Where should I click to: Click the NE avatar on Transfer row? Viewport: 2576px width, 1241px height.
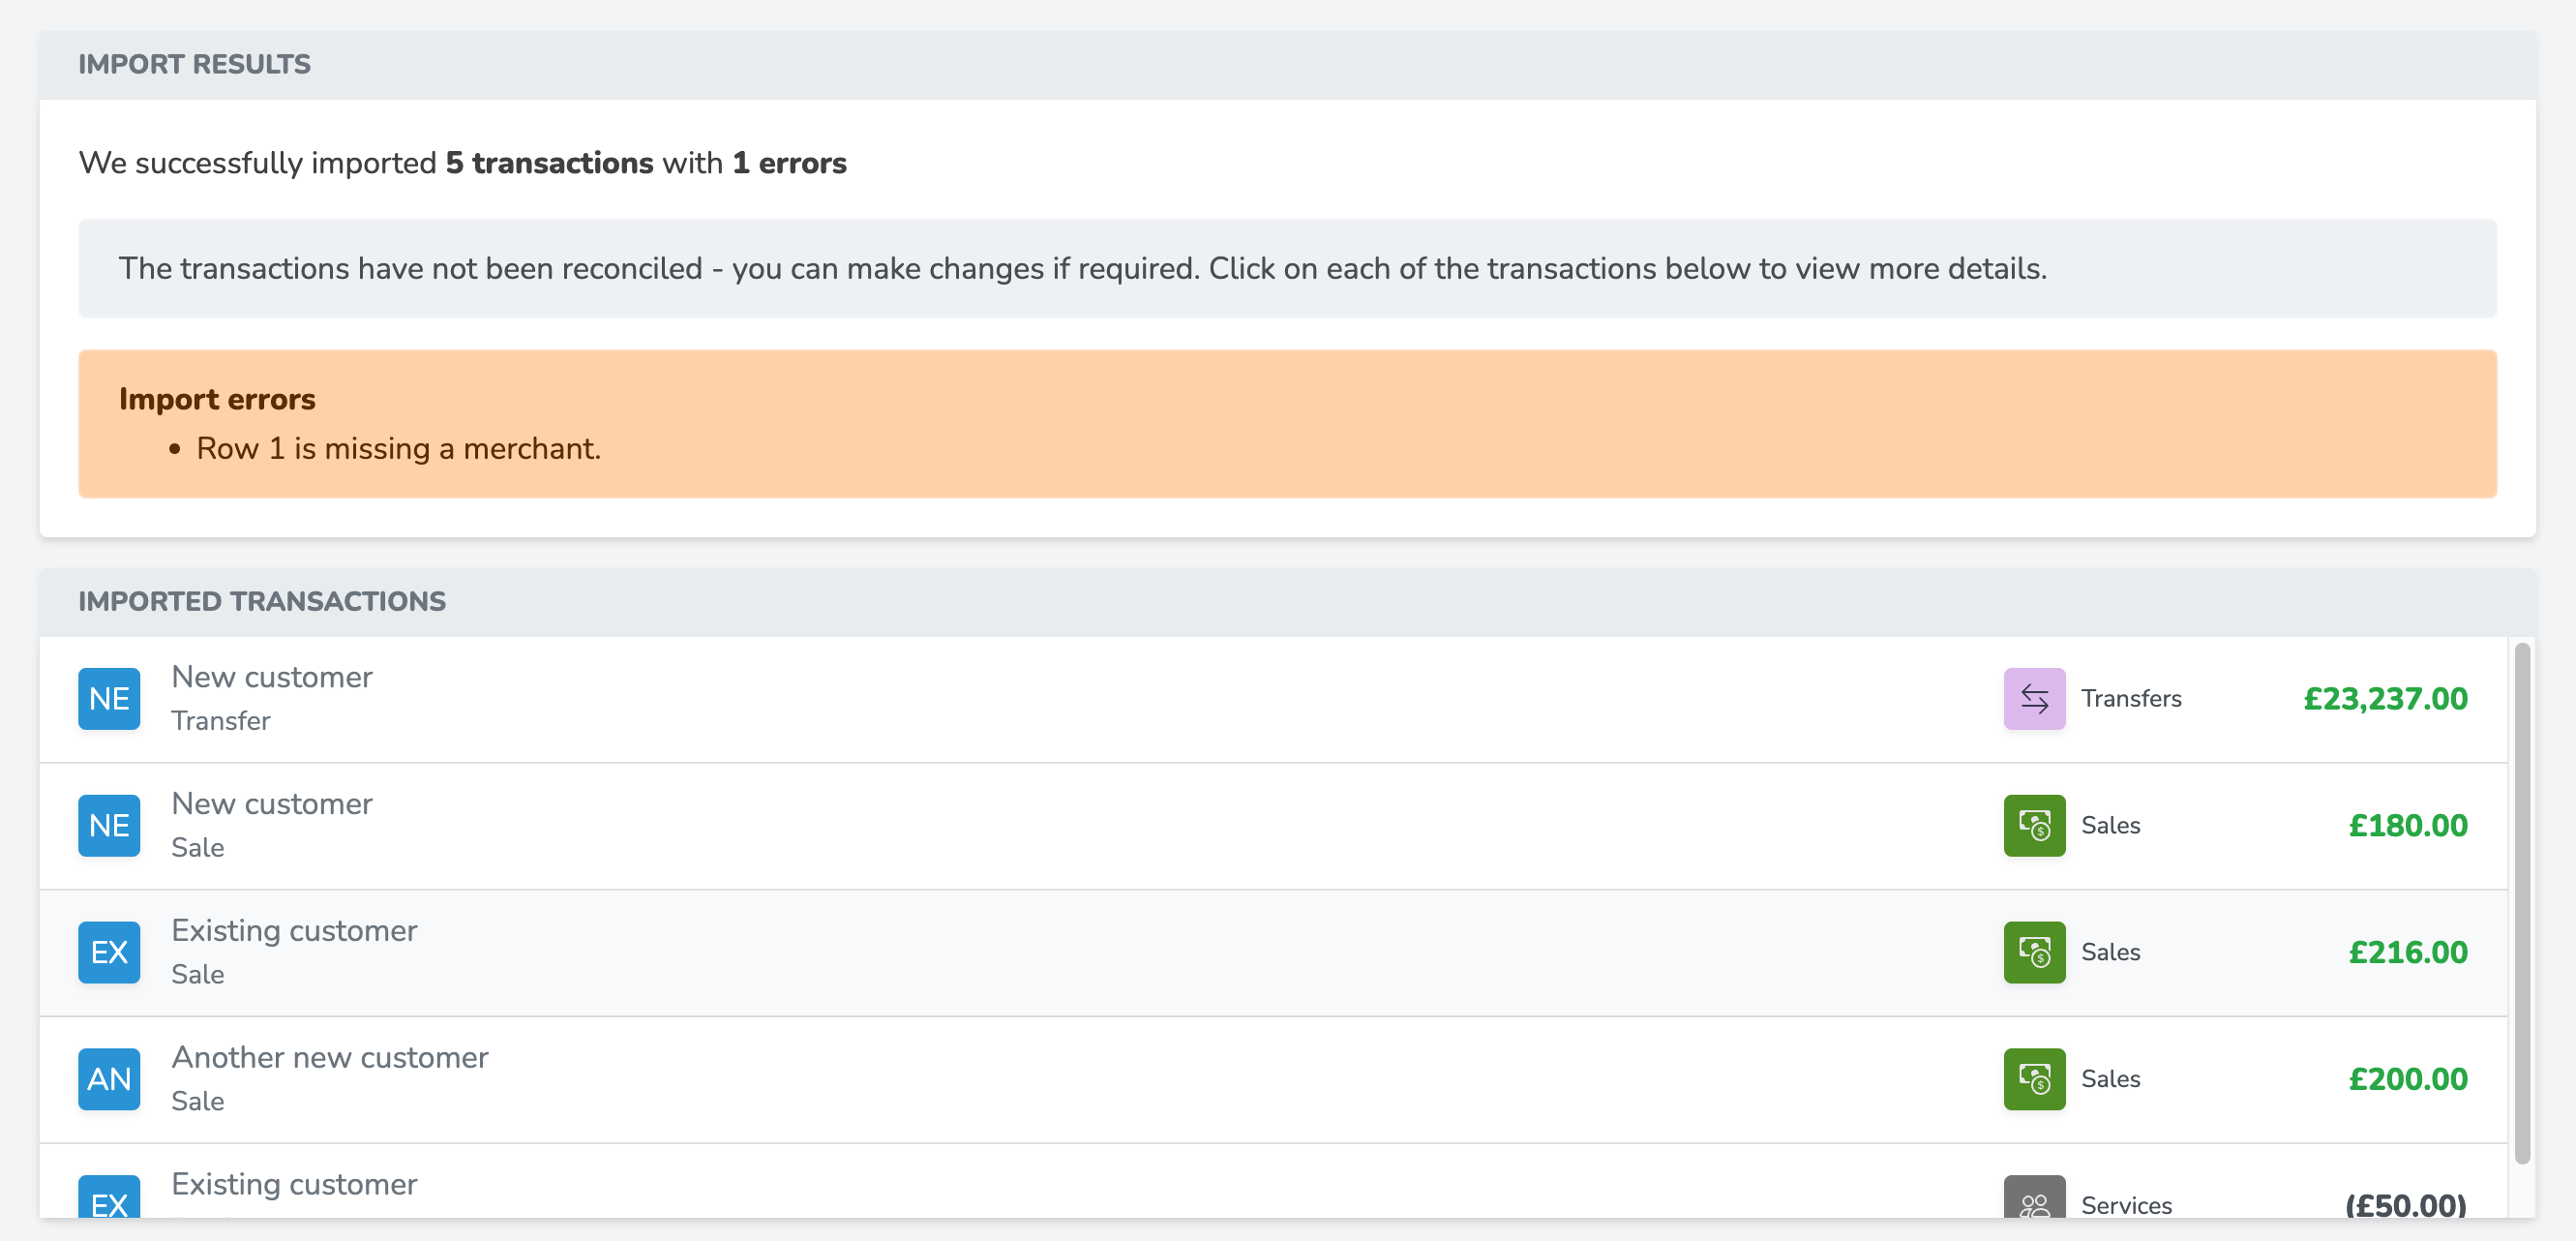109,698
